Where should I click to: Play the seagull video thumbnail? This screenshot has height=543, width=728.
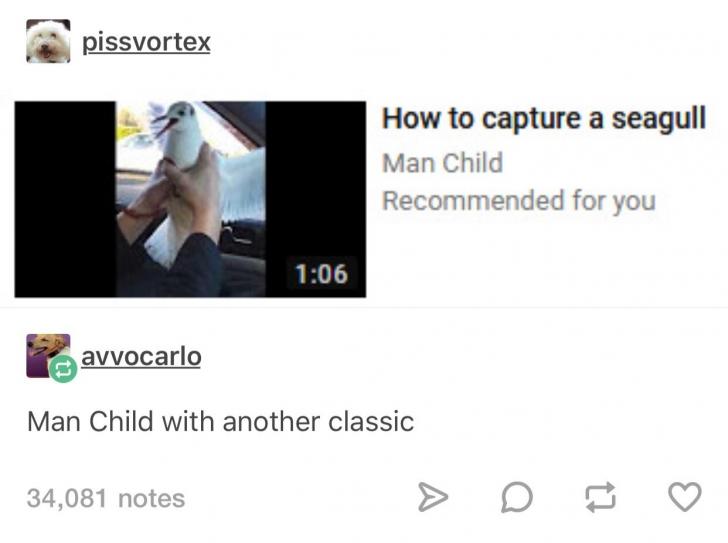coord(190,199)
